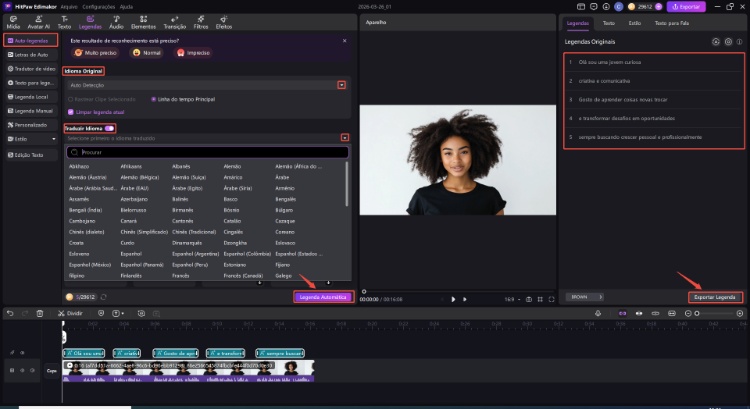Click the Legenda Automática button
The image size is (750, 409).
(x=323, y=297)
